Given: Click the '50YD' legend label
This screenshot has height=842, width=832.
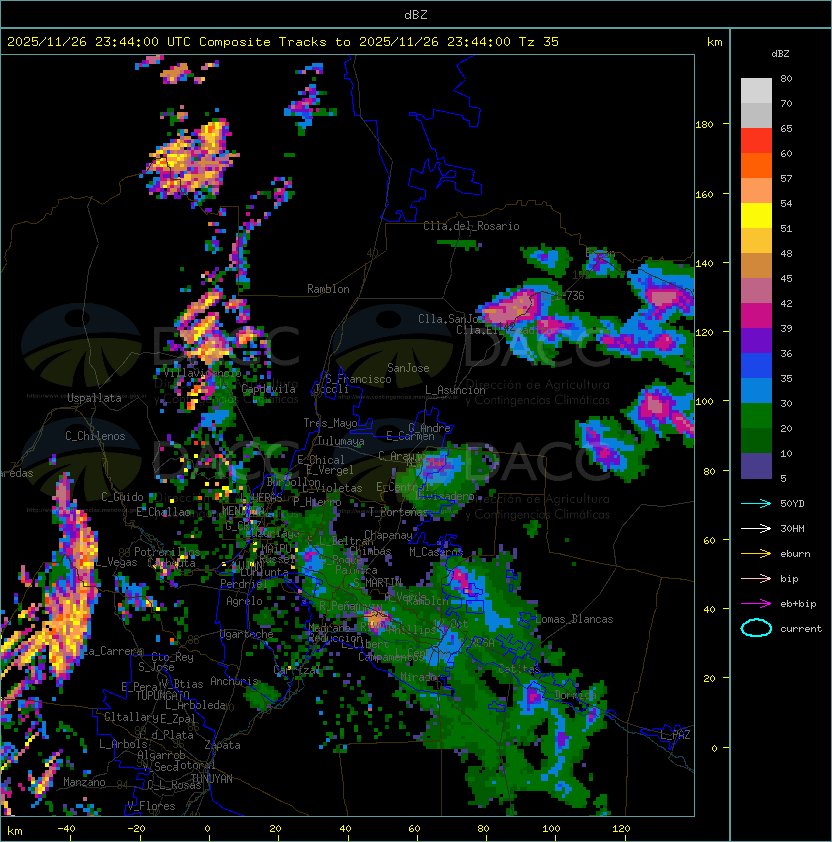Looking at the screenshot, I should (x=792, y=504).
